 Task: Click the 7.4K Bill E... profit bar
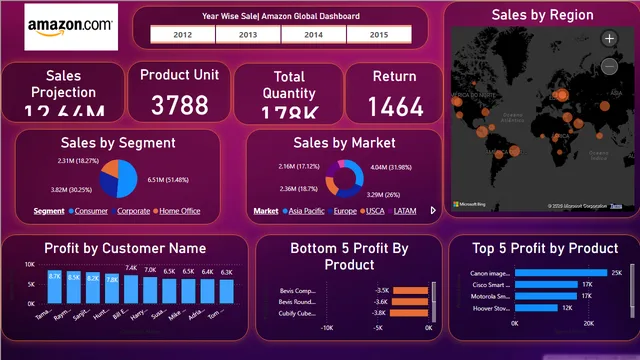[131, 289]
